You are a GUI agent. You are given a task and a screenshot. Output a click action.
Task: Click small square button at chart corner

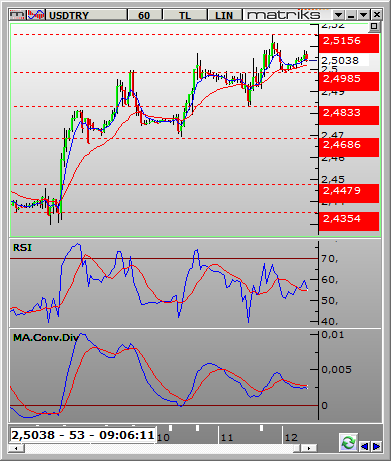click(374, 27)
